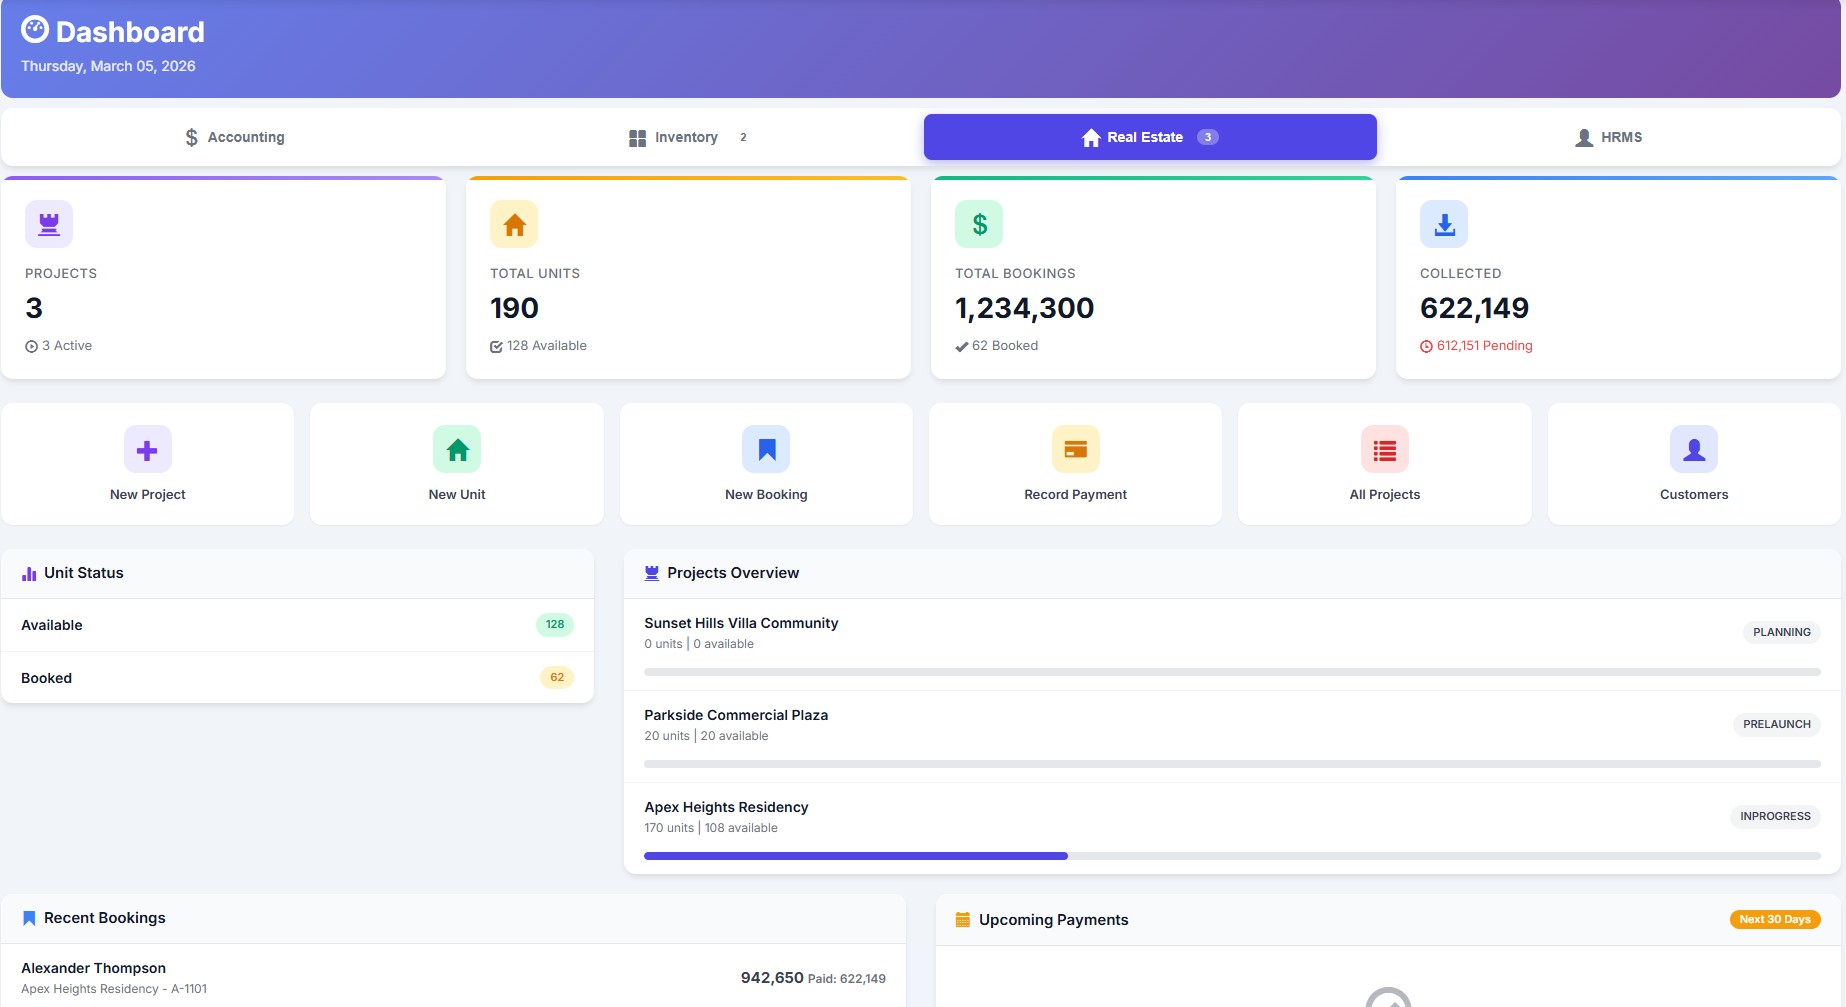Viewport: 1846px width, 1007px height.
Task: Click the INPROGRESS status badge
Action: tap(1775, 816)
